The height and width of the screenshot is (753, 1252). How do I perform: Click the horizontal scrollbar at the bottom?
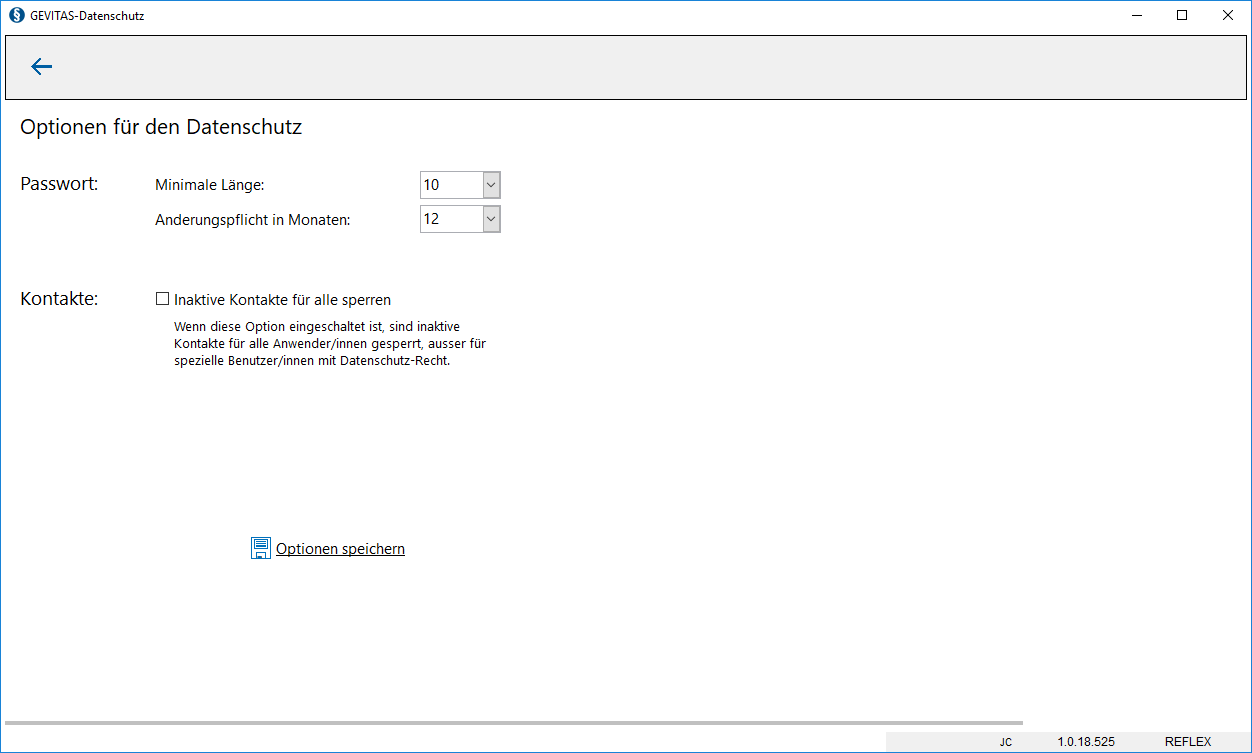coord(513,722)
